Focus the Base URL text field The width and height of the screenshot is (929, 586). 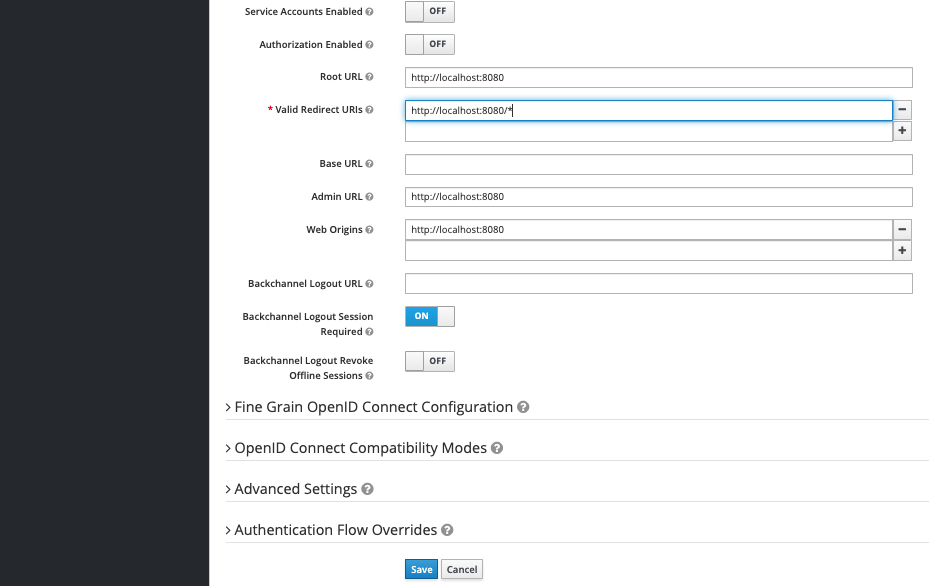pos(658,164)
